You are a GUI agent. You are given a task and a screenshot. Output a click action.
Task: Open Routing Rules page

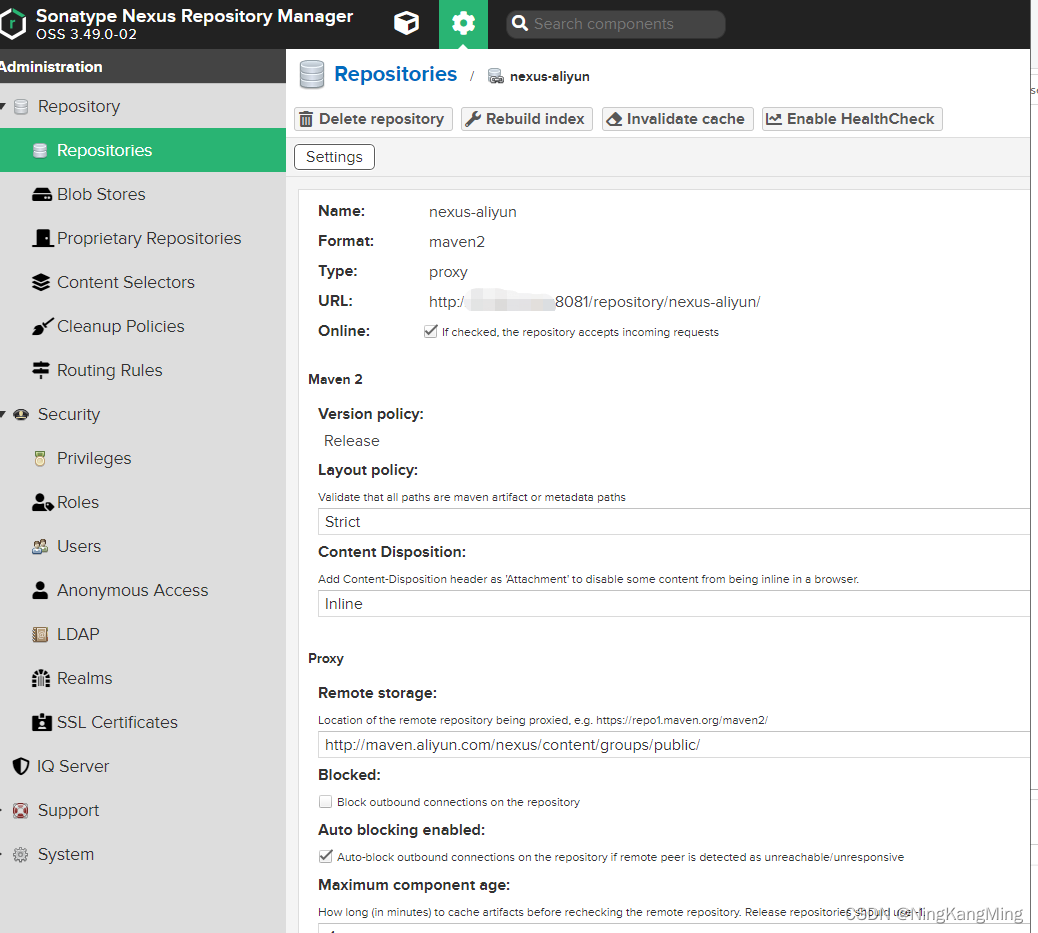(x=109, y=370)
